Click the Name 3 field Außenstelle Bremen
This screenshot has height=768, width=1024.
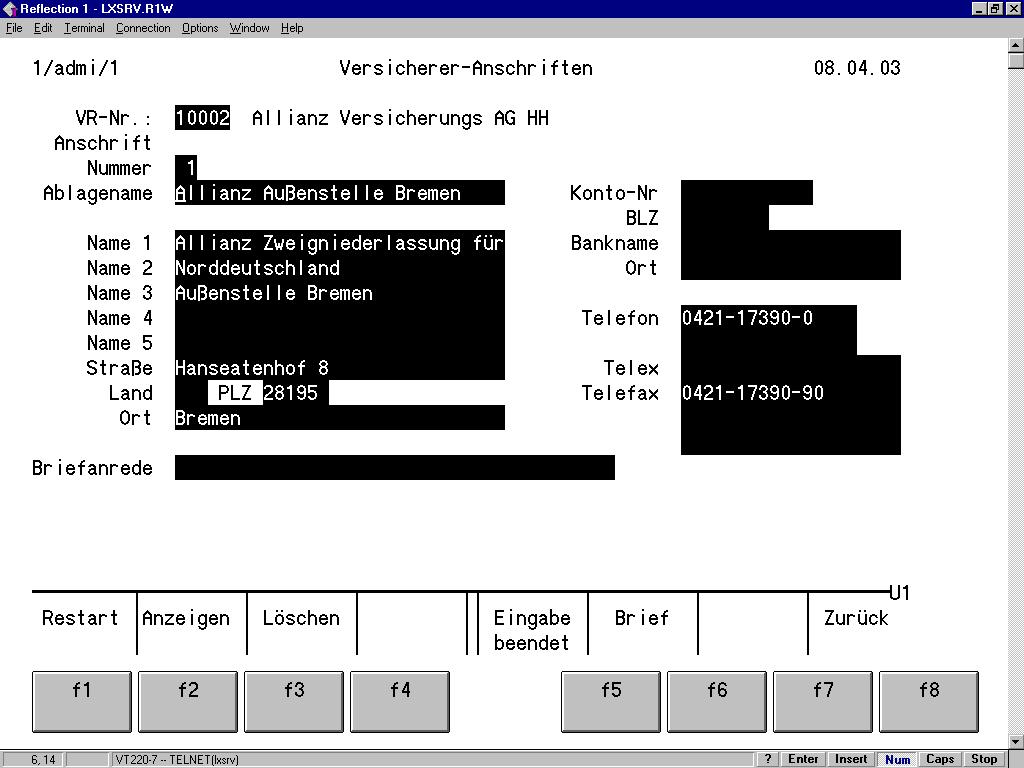coord(340,293)
